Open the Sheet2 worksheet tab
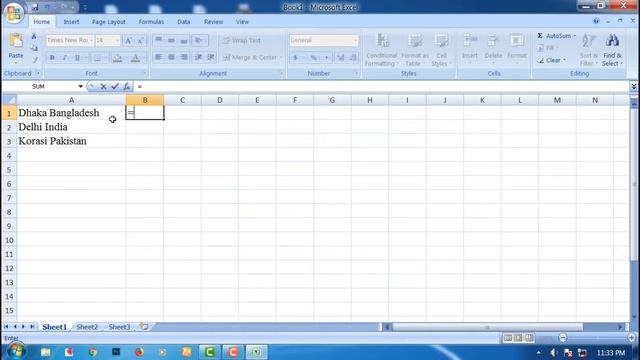Image resolution: width=640 pixels, height=360 pixels. click(87, 327)
